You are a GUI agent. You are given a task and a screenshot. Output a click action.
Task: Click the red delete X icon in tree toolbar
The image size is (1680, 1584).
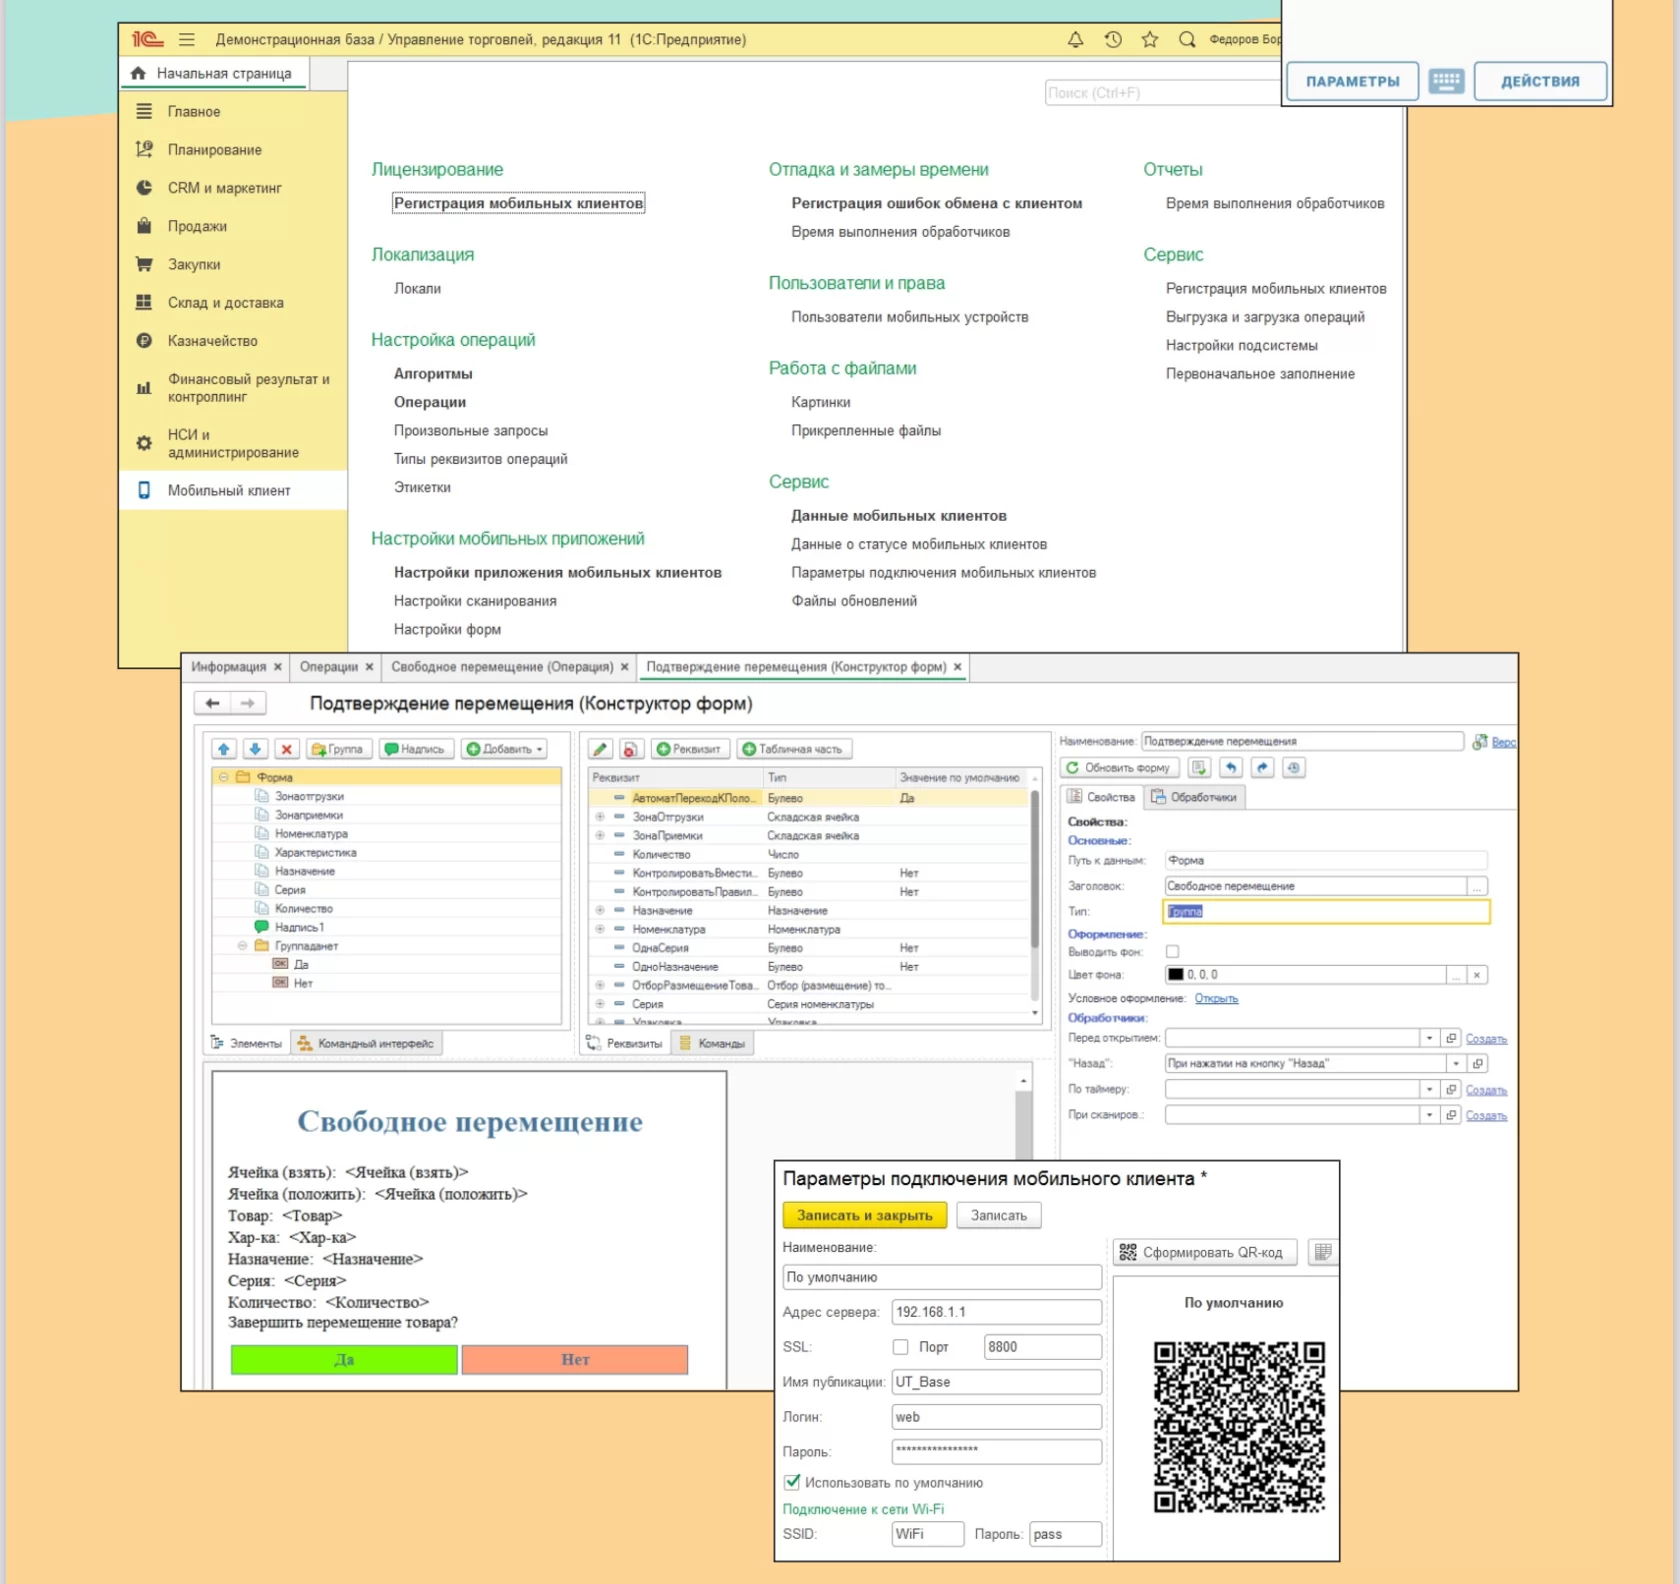(287, 749)
